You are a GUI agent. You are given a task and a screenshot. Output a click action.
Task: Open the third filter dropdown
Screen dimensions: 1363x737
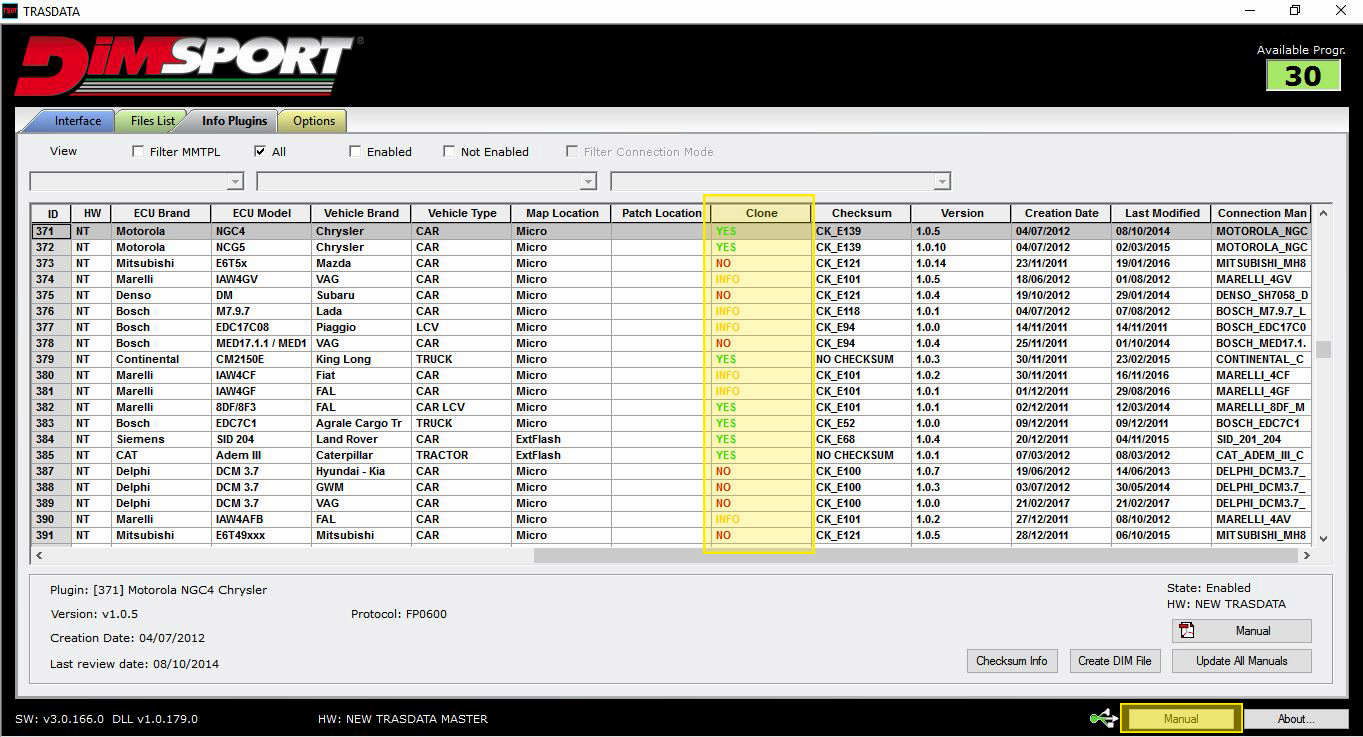(941, 182)
